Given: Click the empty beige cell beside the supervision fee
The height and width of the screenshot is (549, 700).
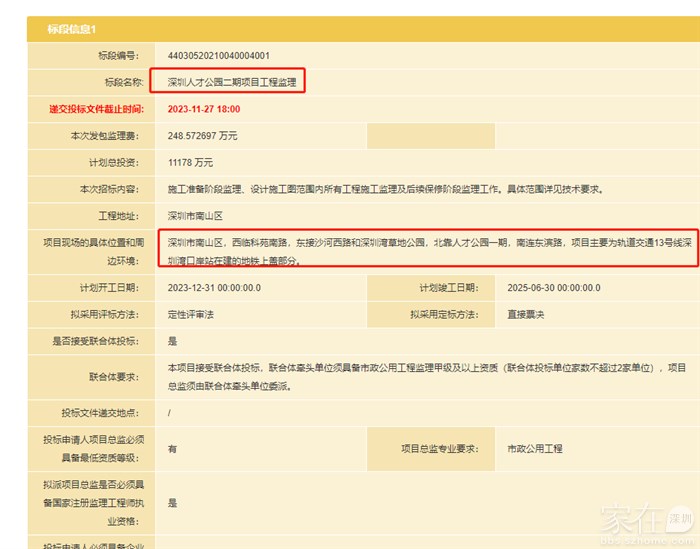Looking at the screenshot, I should click(x=430, y=135).
